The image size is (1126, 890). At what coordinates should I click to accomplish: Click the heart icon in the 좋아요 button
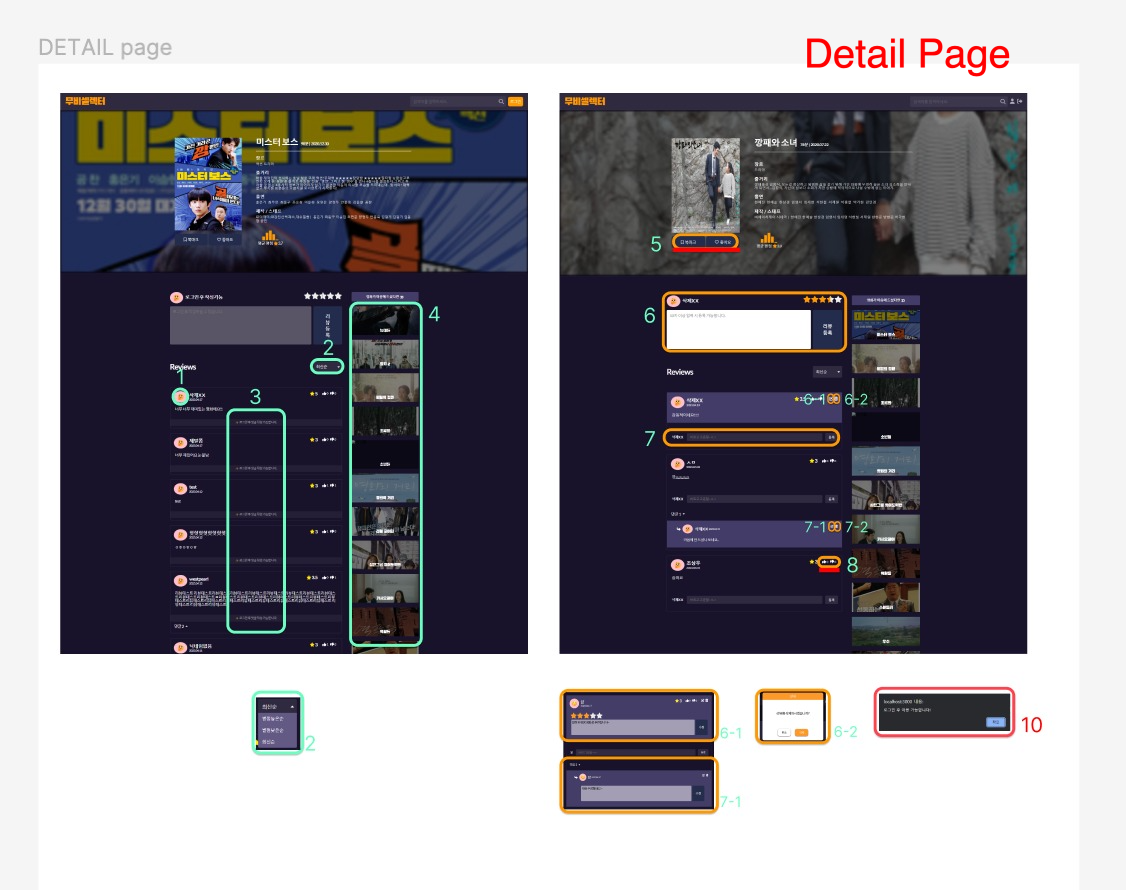[717, 241]
